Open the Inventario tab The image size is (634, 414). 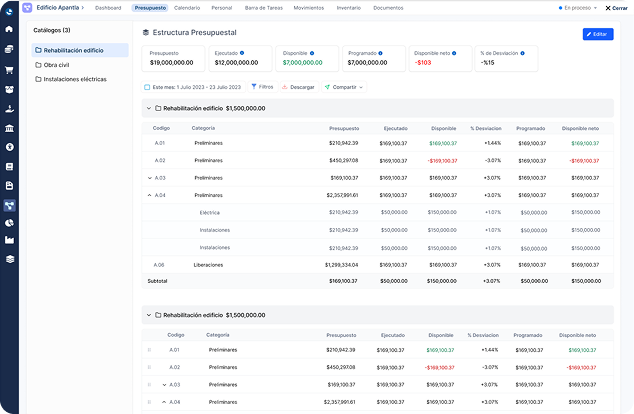[x=349, y=8]
